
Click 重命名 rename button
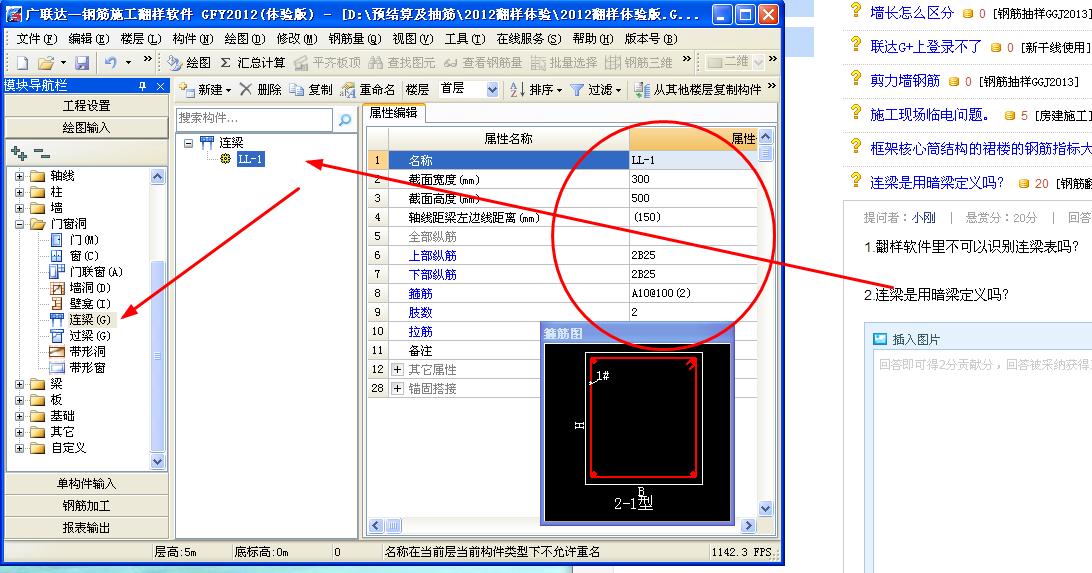pyautogui.click(x=368, y=89)
